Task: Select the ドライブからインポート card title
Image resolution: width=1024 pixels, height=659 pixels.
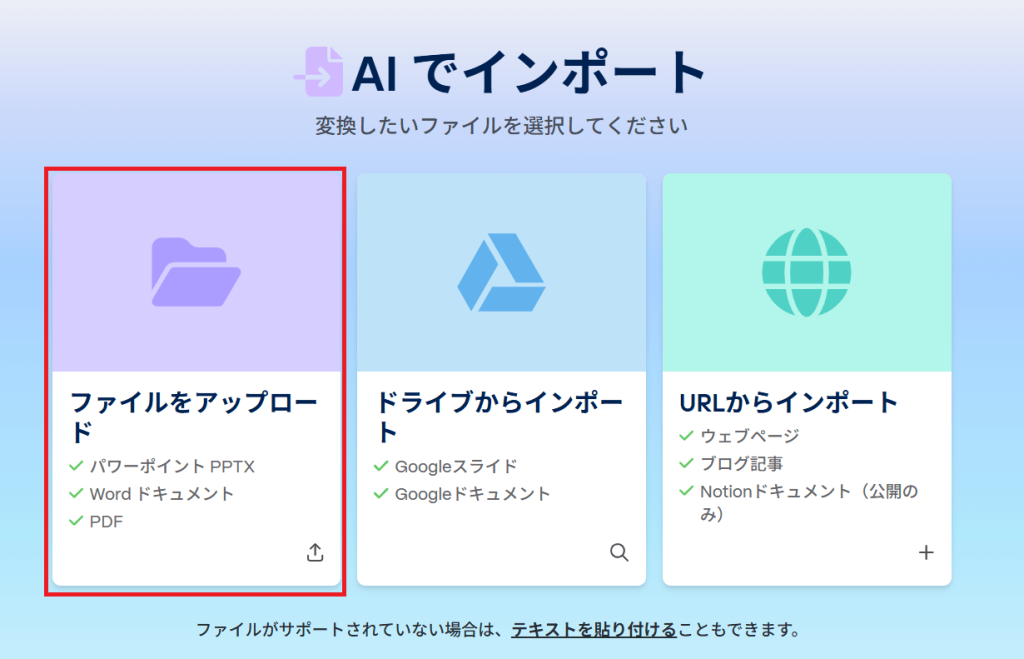Action: [500, 417]
